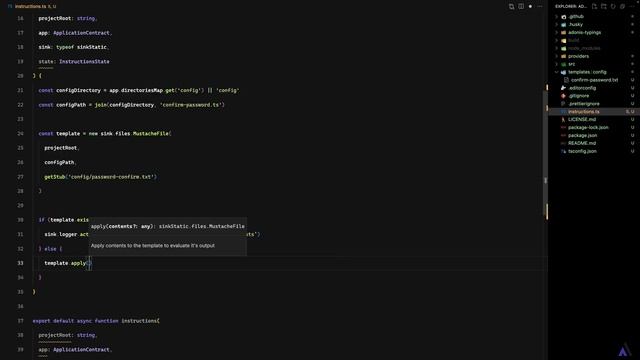The height and width of the screenshot is (360, 640).
Task: Click the confirm-password.txt file icon
Action: [567, 80]
